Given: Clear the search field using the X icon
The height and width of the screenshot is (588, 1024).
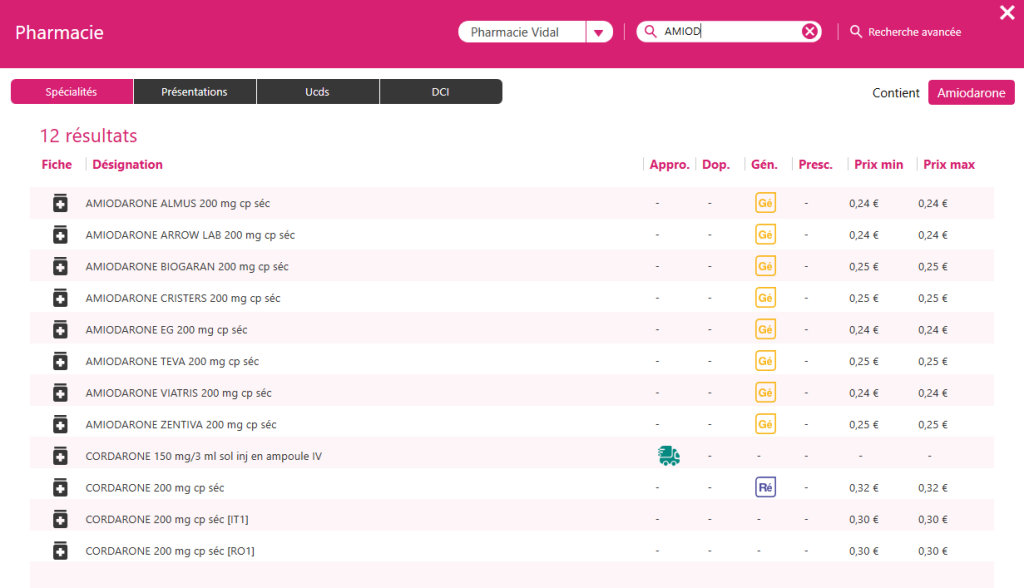Looking at the screenshot, I should 809,31.
